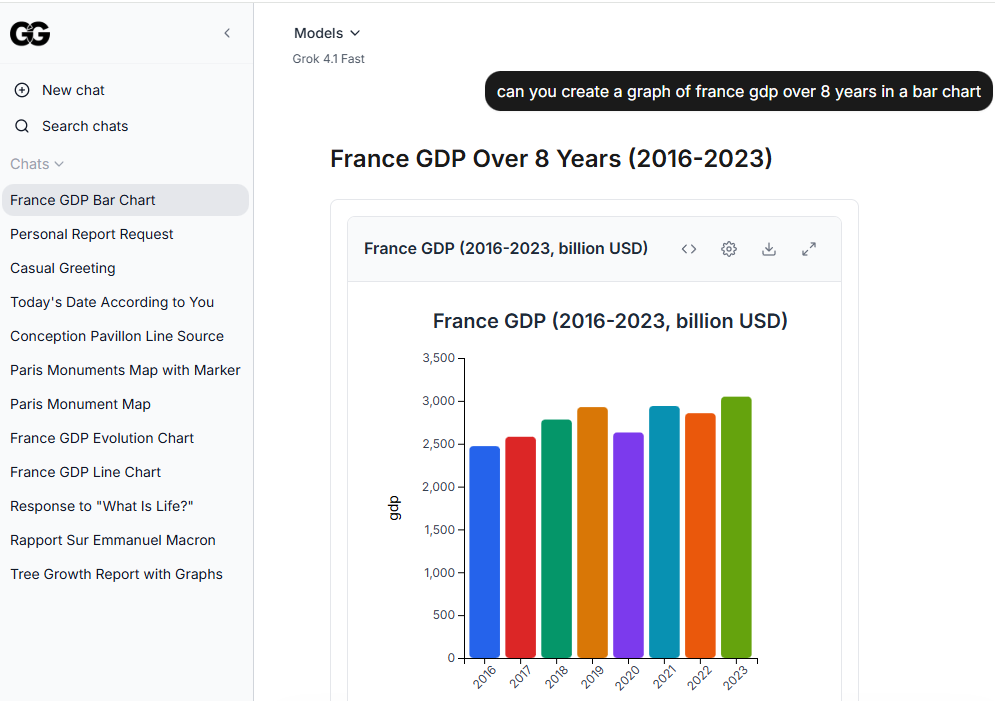This screenshot has height=701, width=995.
Task: Open the Rapport Sur Emmanuel Macron chat
Action: (113, 540)
